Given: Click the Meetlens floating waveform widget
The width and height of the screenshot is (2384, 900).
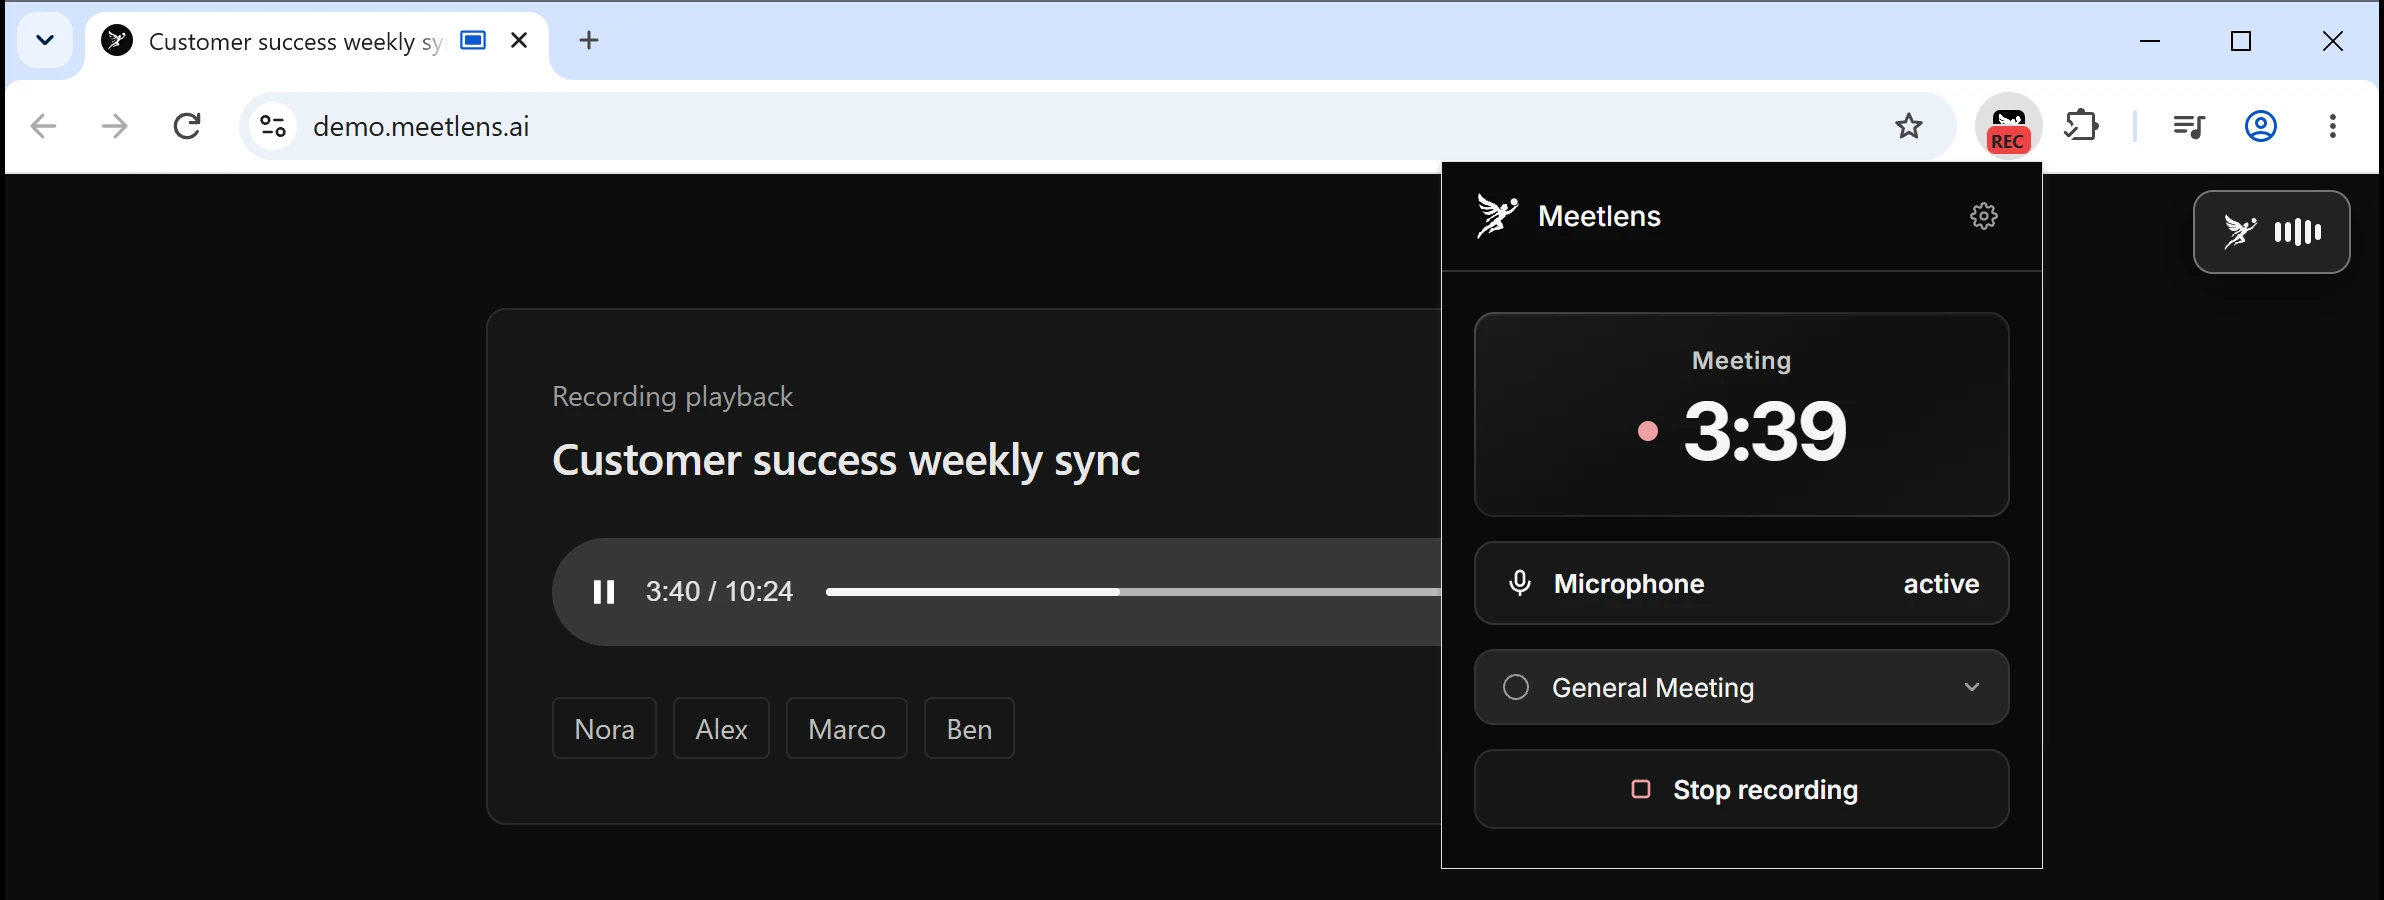Looking at the screenshot, I should [2272, 232].
